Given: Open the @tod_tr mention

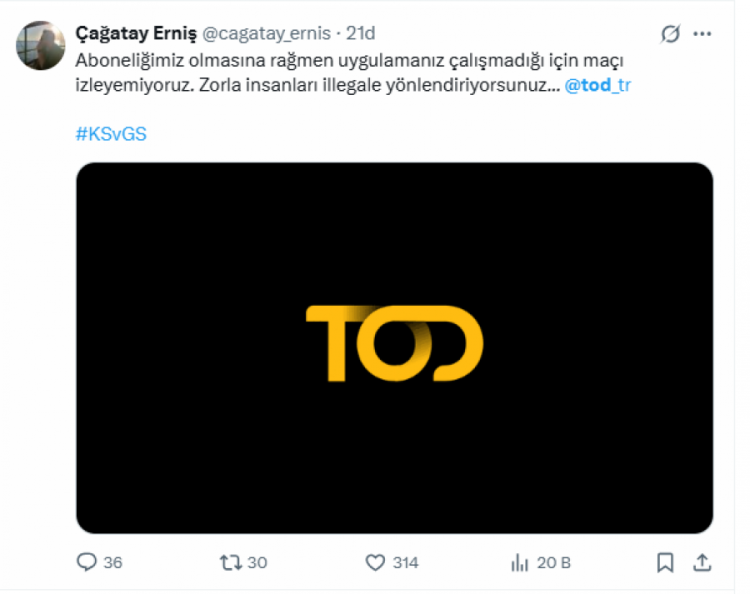Looking at the screenshot, I should click(598, 85).
